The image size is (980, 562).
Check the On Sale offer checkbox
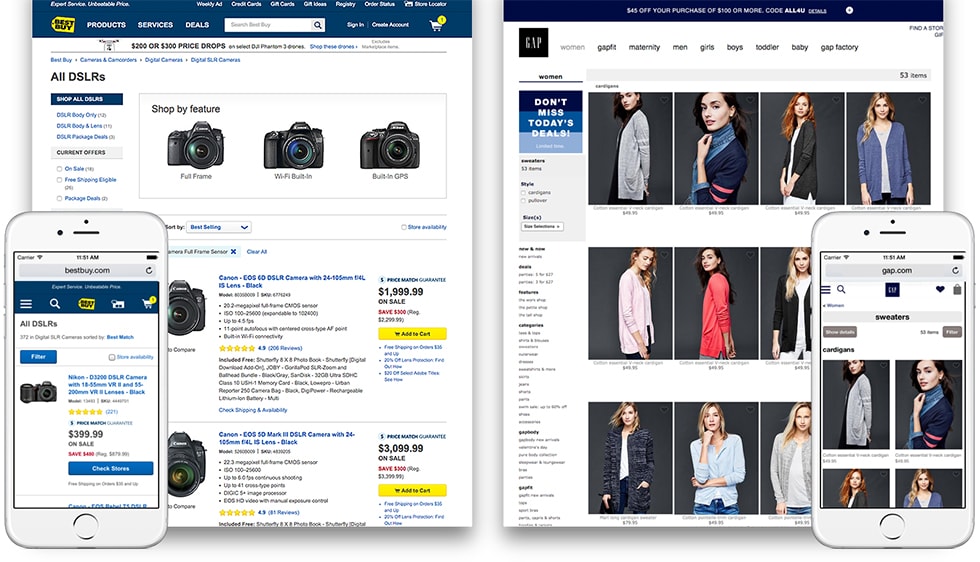click(59, 169)
